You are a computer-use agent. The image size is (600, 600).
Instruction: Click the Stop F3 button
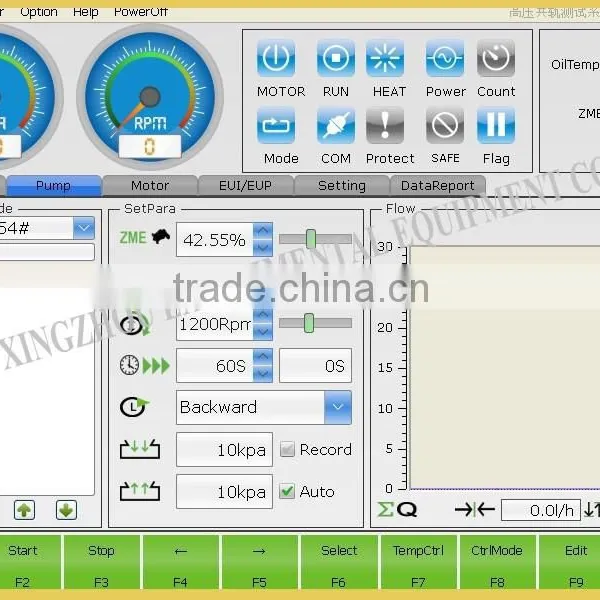[101, 562]
